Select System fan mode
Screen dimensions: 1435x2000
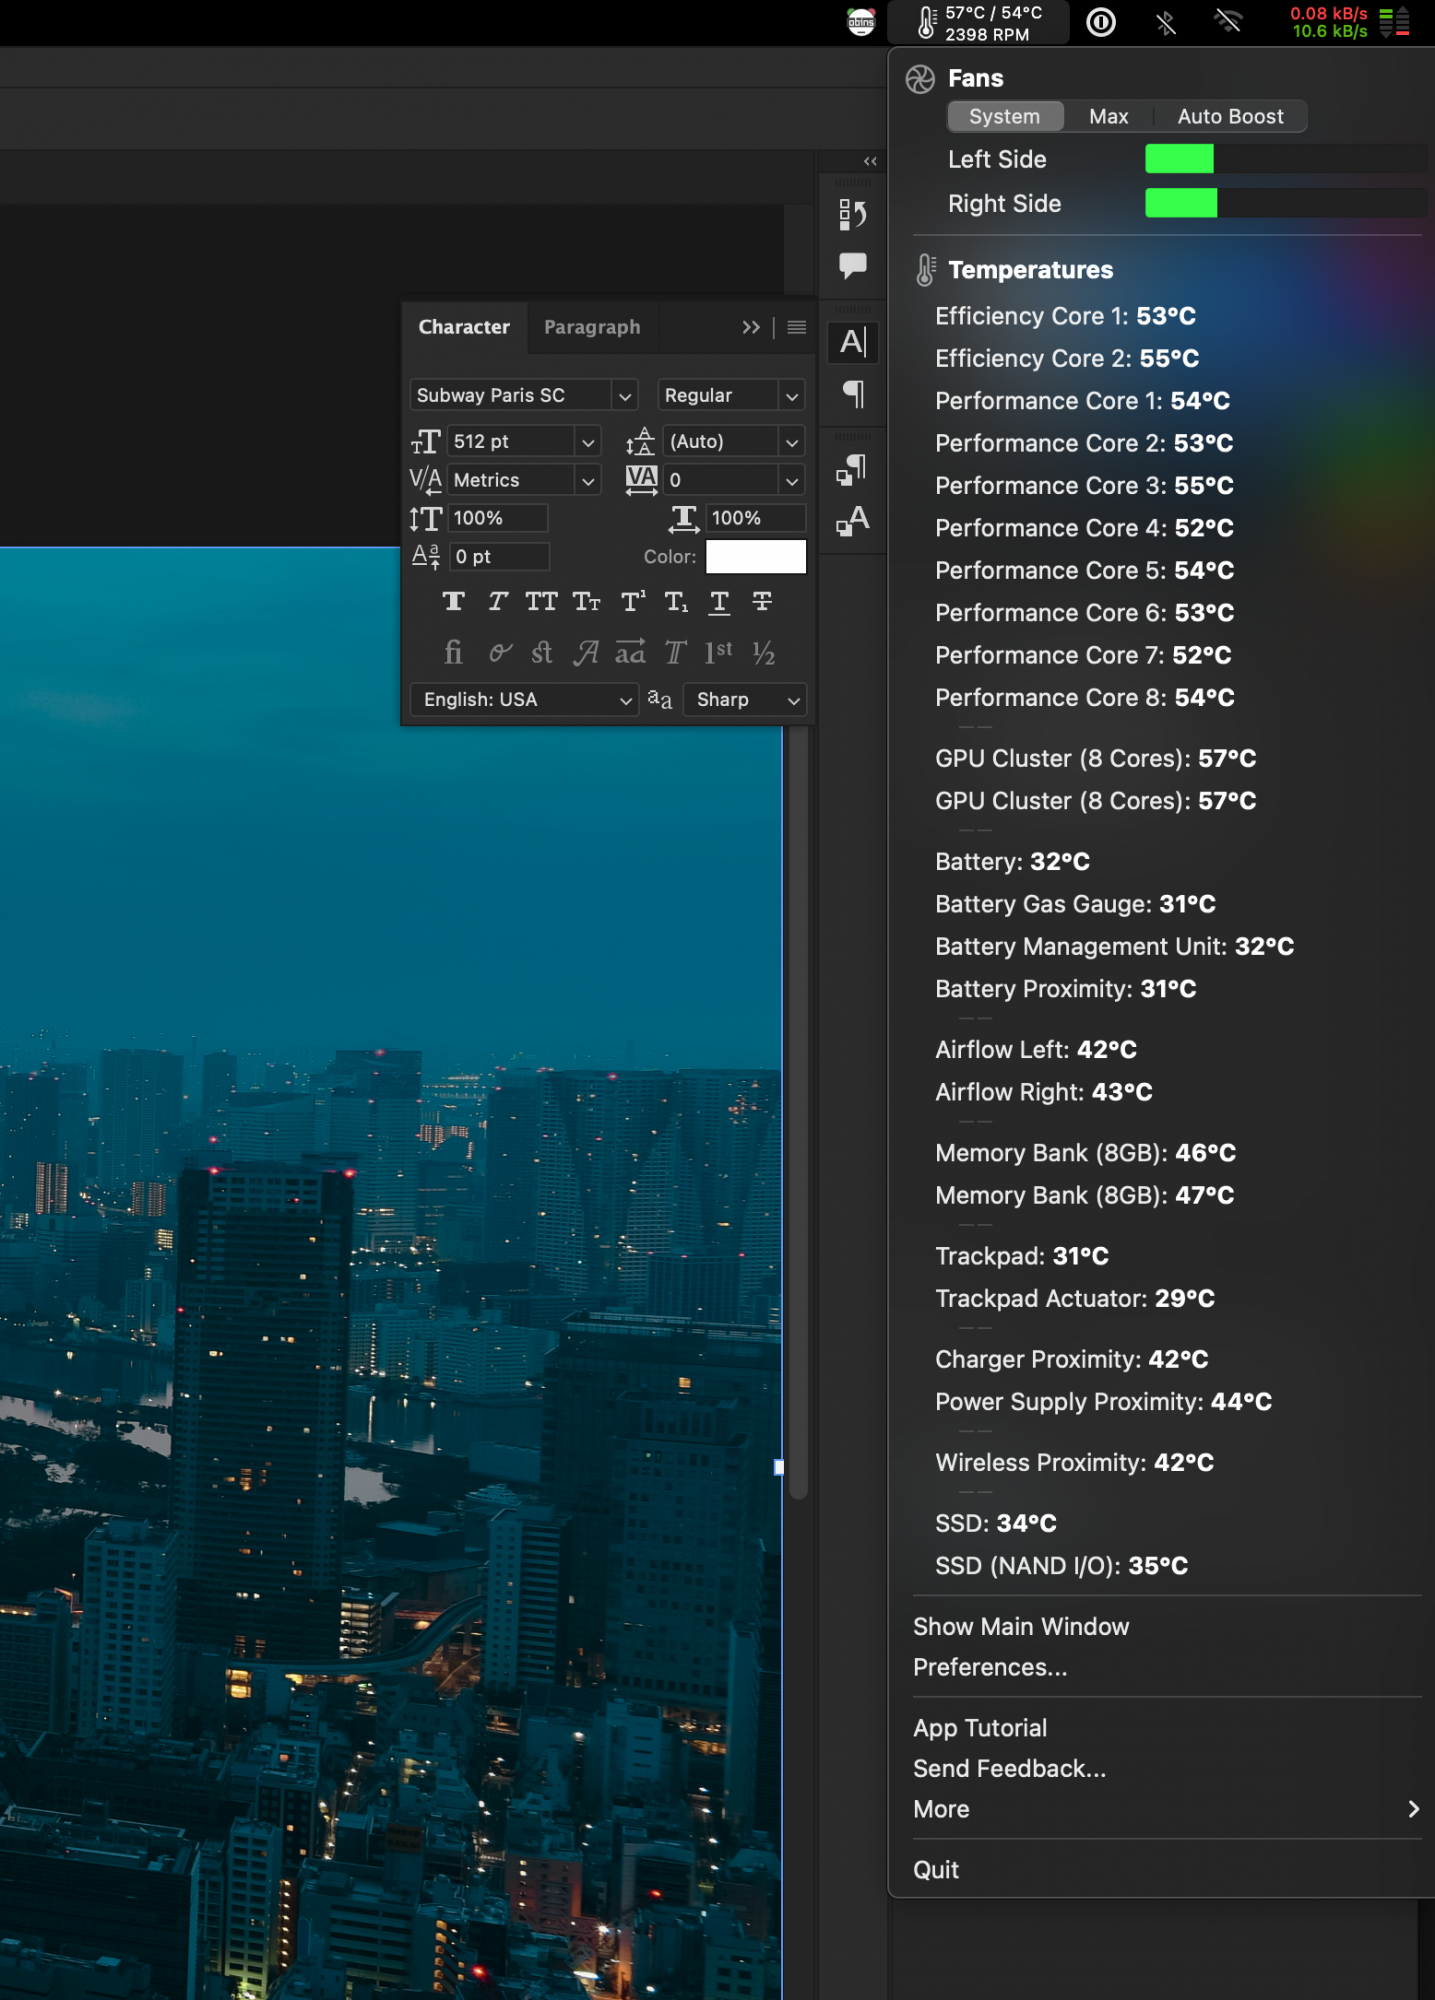[1005, 116]
